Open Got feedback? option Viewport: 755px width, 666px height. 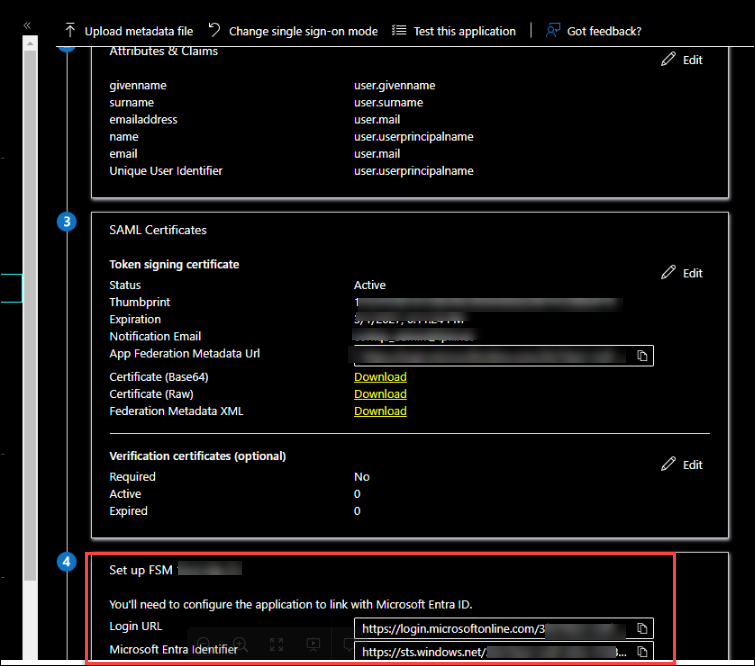click(x=594, y=31)
